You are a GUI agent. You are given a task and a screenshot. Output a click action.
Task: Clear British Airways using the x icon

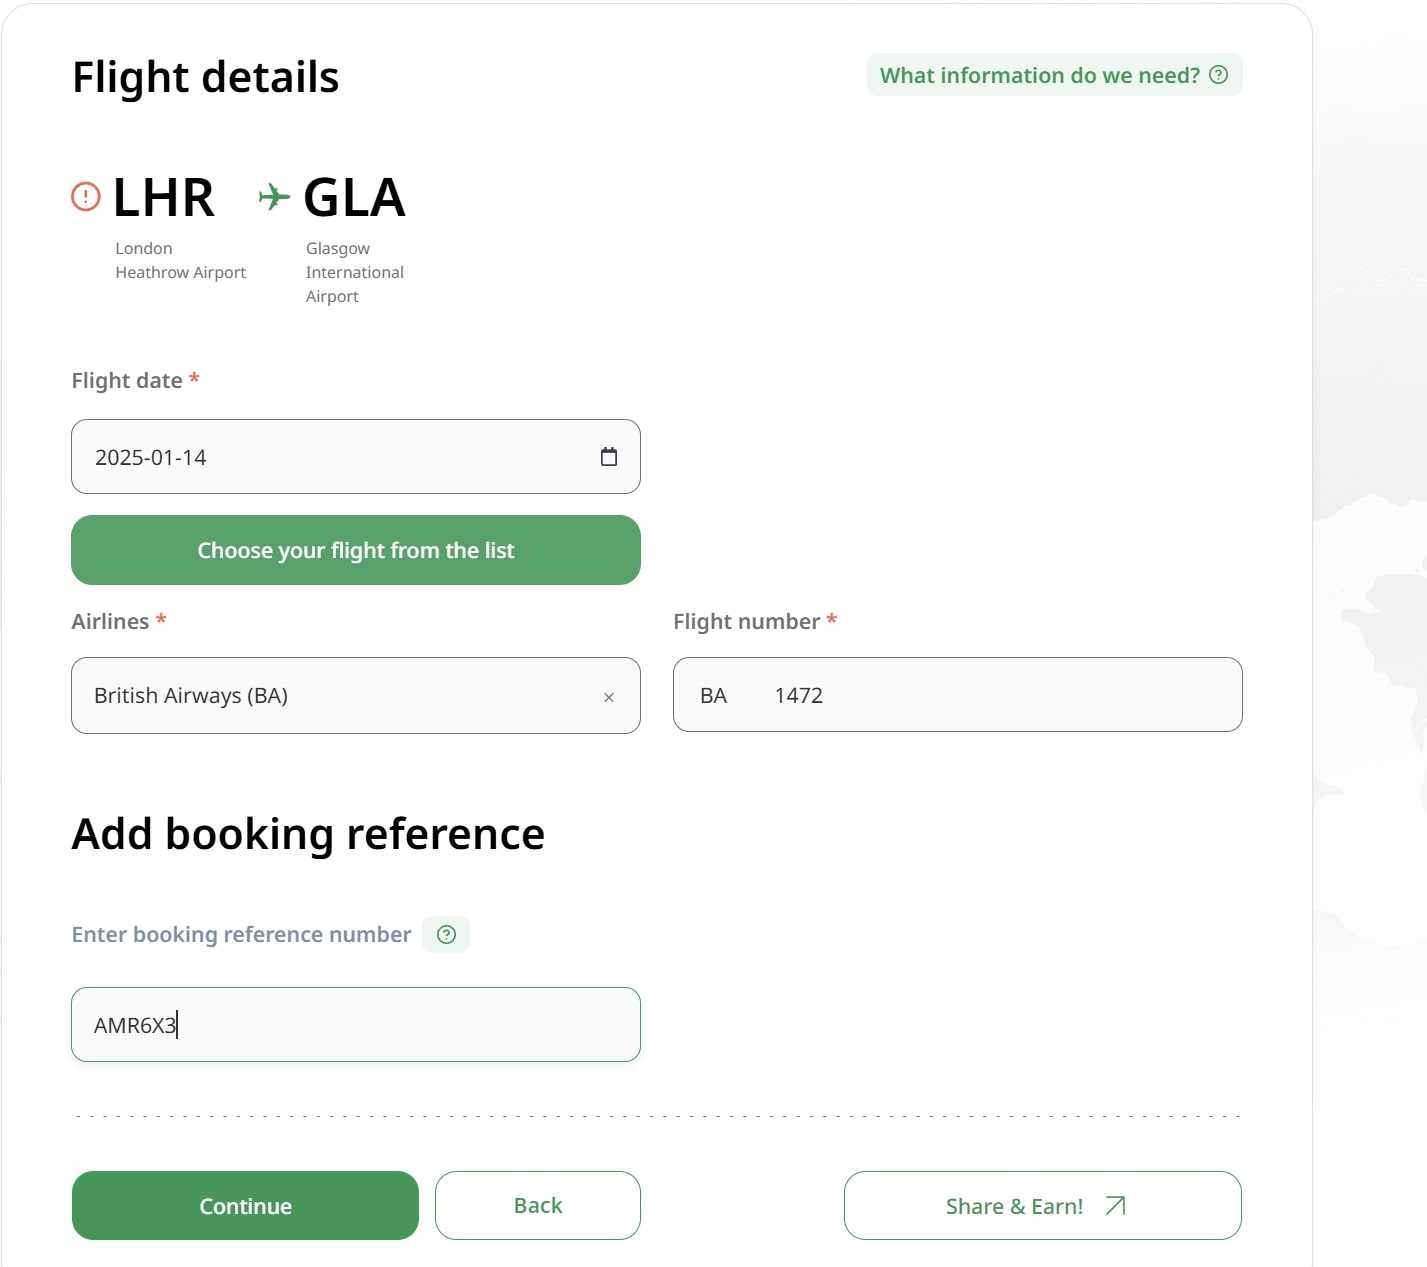click(609, 696)
